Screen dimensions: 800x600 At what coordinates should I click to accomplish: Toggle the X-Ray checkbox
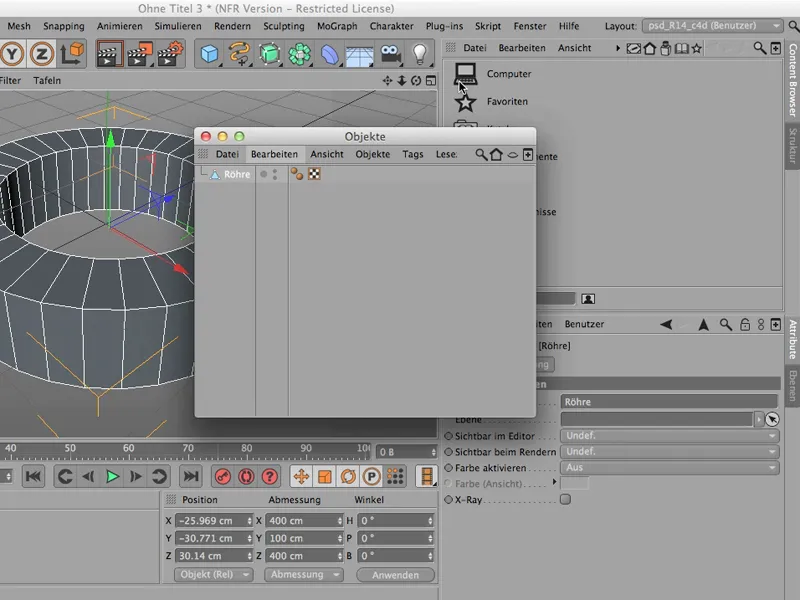point(566,499)
